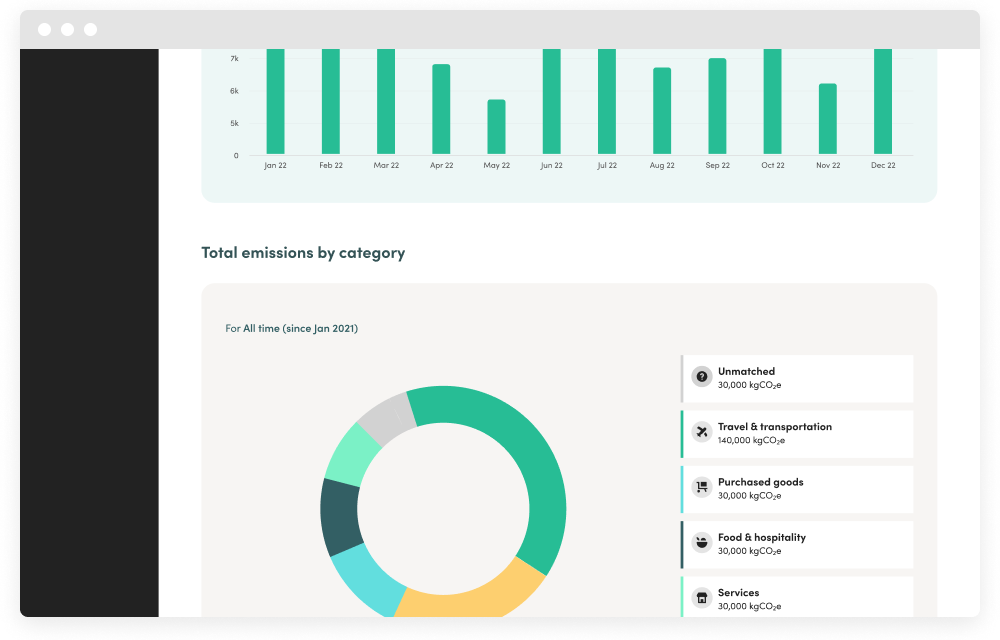
Task: Open the Purchased goods label text
Action: (x=760, y=482)
